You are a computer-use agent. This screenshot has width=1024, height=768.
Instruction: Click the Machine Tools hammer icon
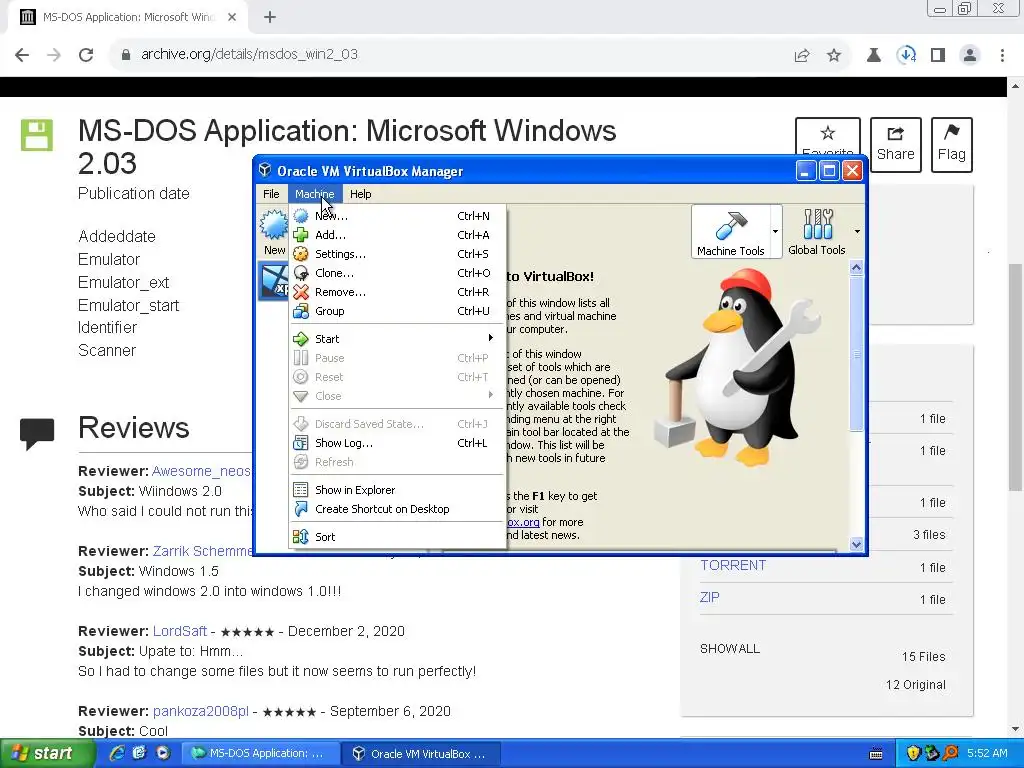point(731,225)
